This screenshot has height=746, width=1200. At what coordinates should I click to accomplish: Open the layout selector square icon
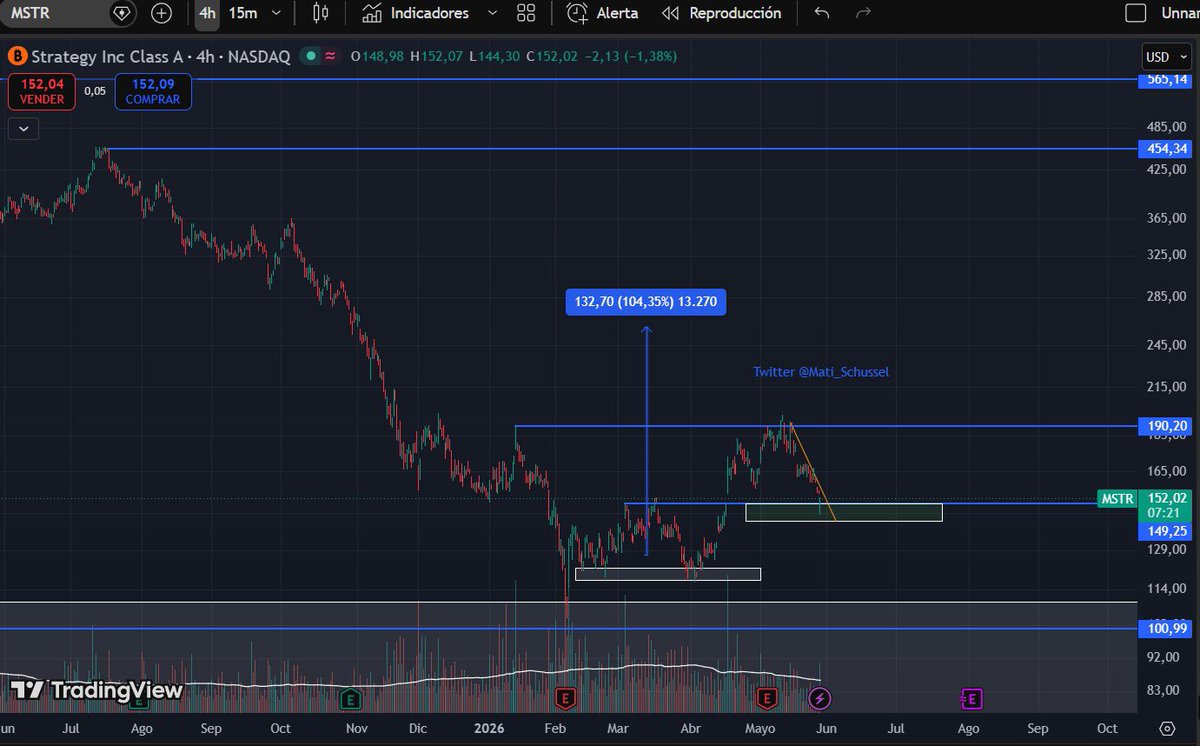[1135, 14]
